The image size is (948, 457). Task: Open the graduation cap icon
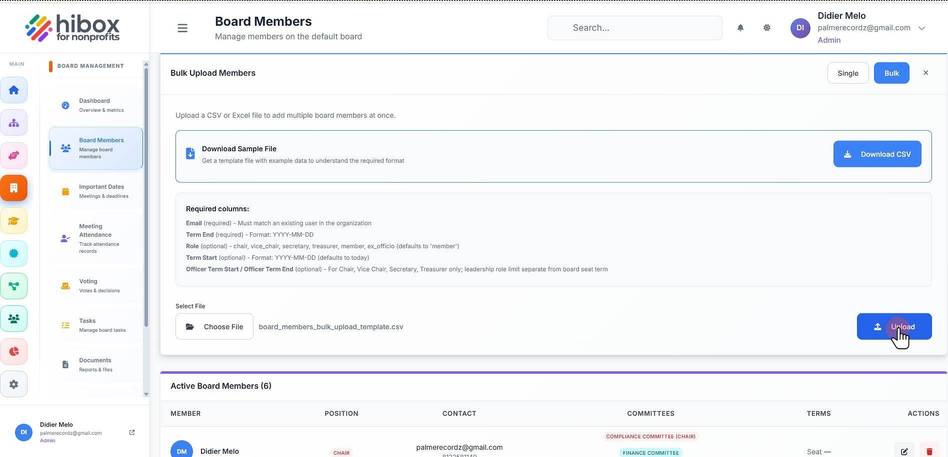pyautogui.click(x=14, y=221)
